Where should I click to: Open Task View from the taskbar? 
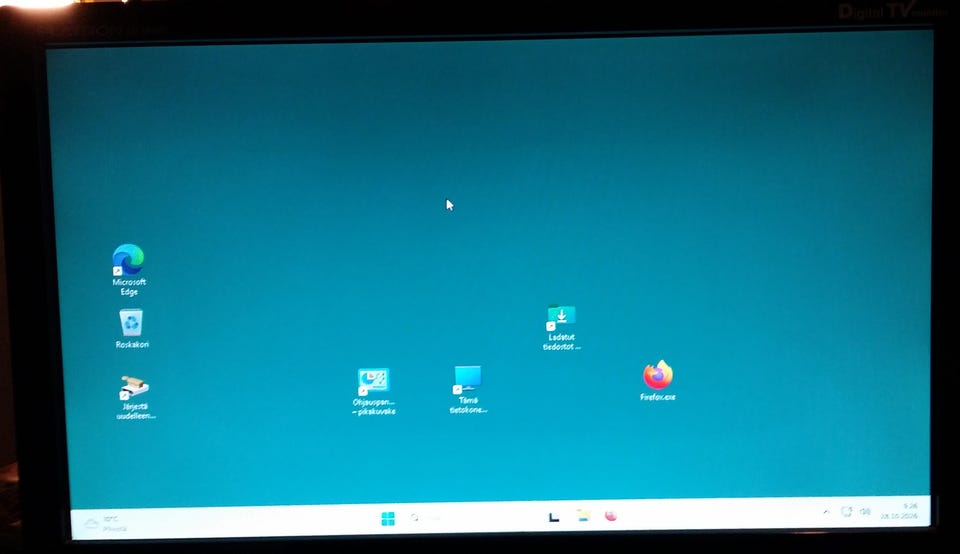coord(554,517)
